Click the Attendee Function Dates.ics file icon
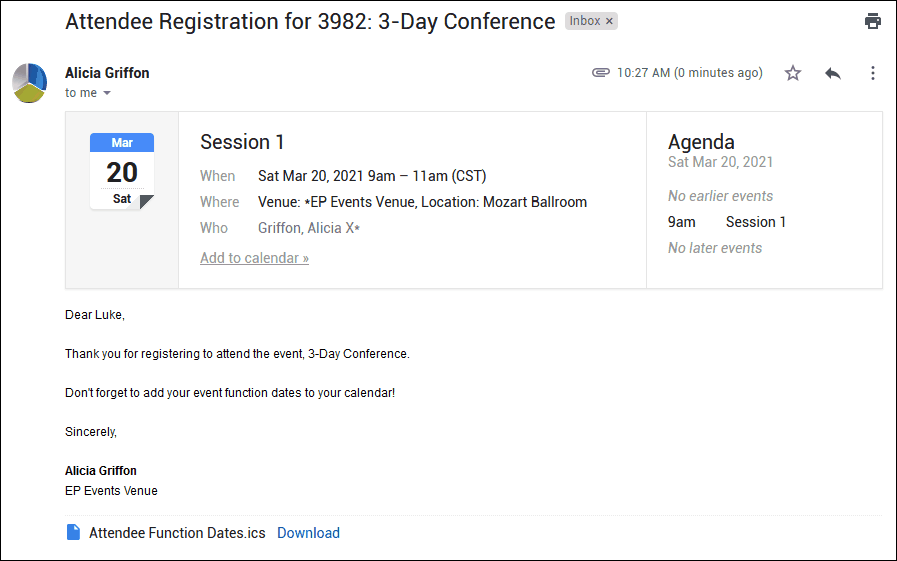This screenshot has width=897, height=561. (x=73, y=532)
